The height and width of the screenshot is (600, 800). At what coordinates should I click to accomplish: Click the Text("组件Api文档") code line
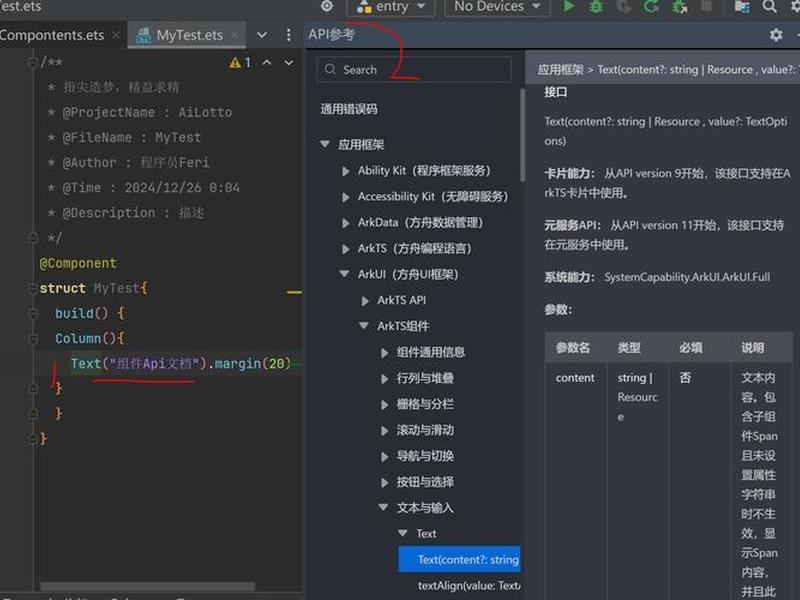point(181,364)
